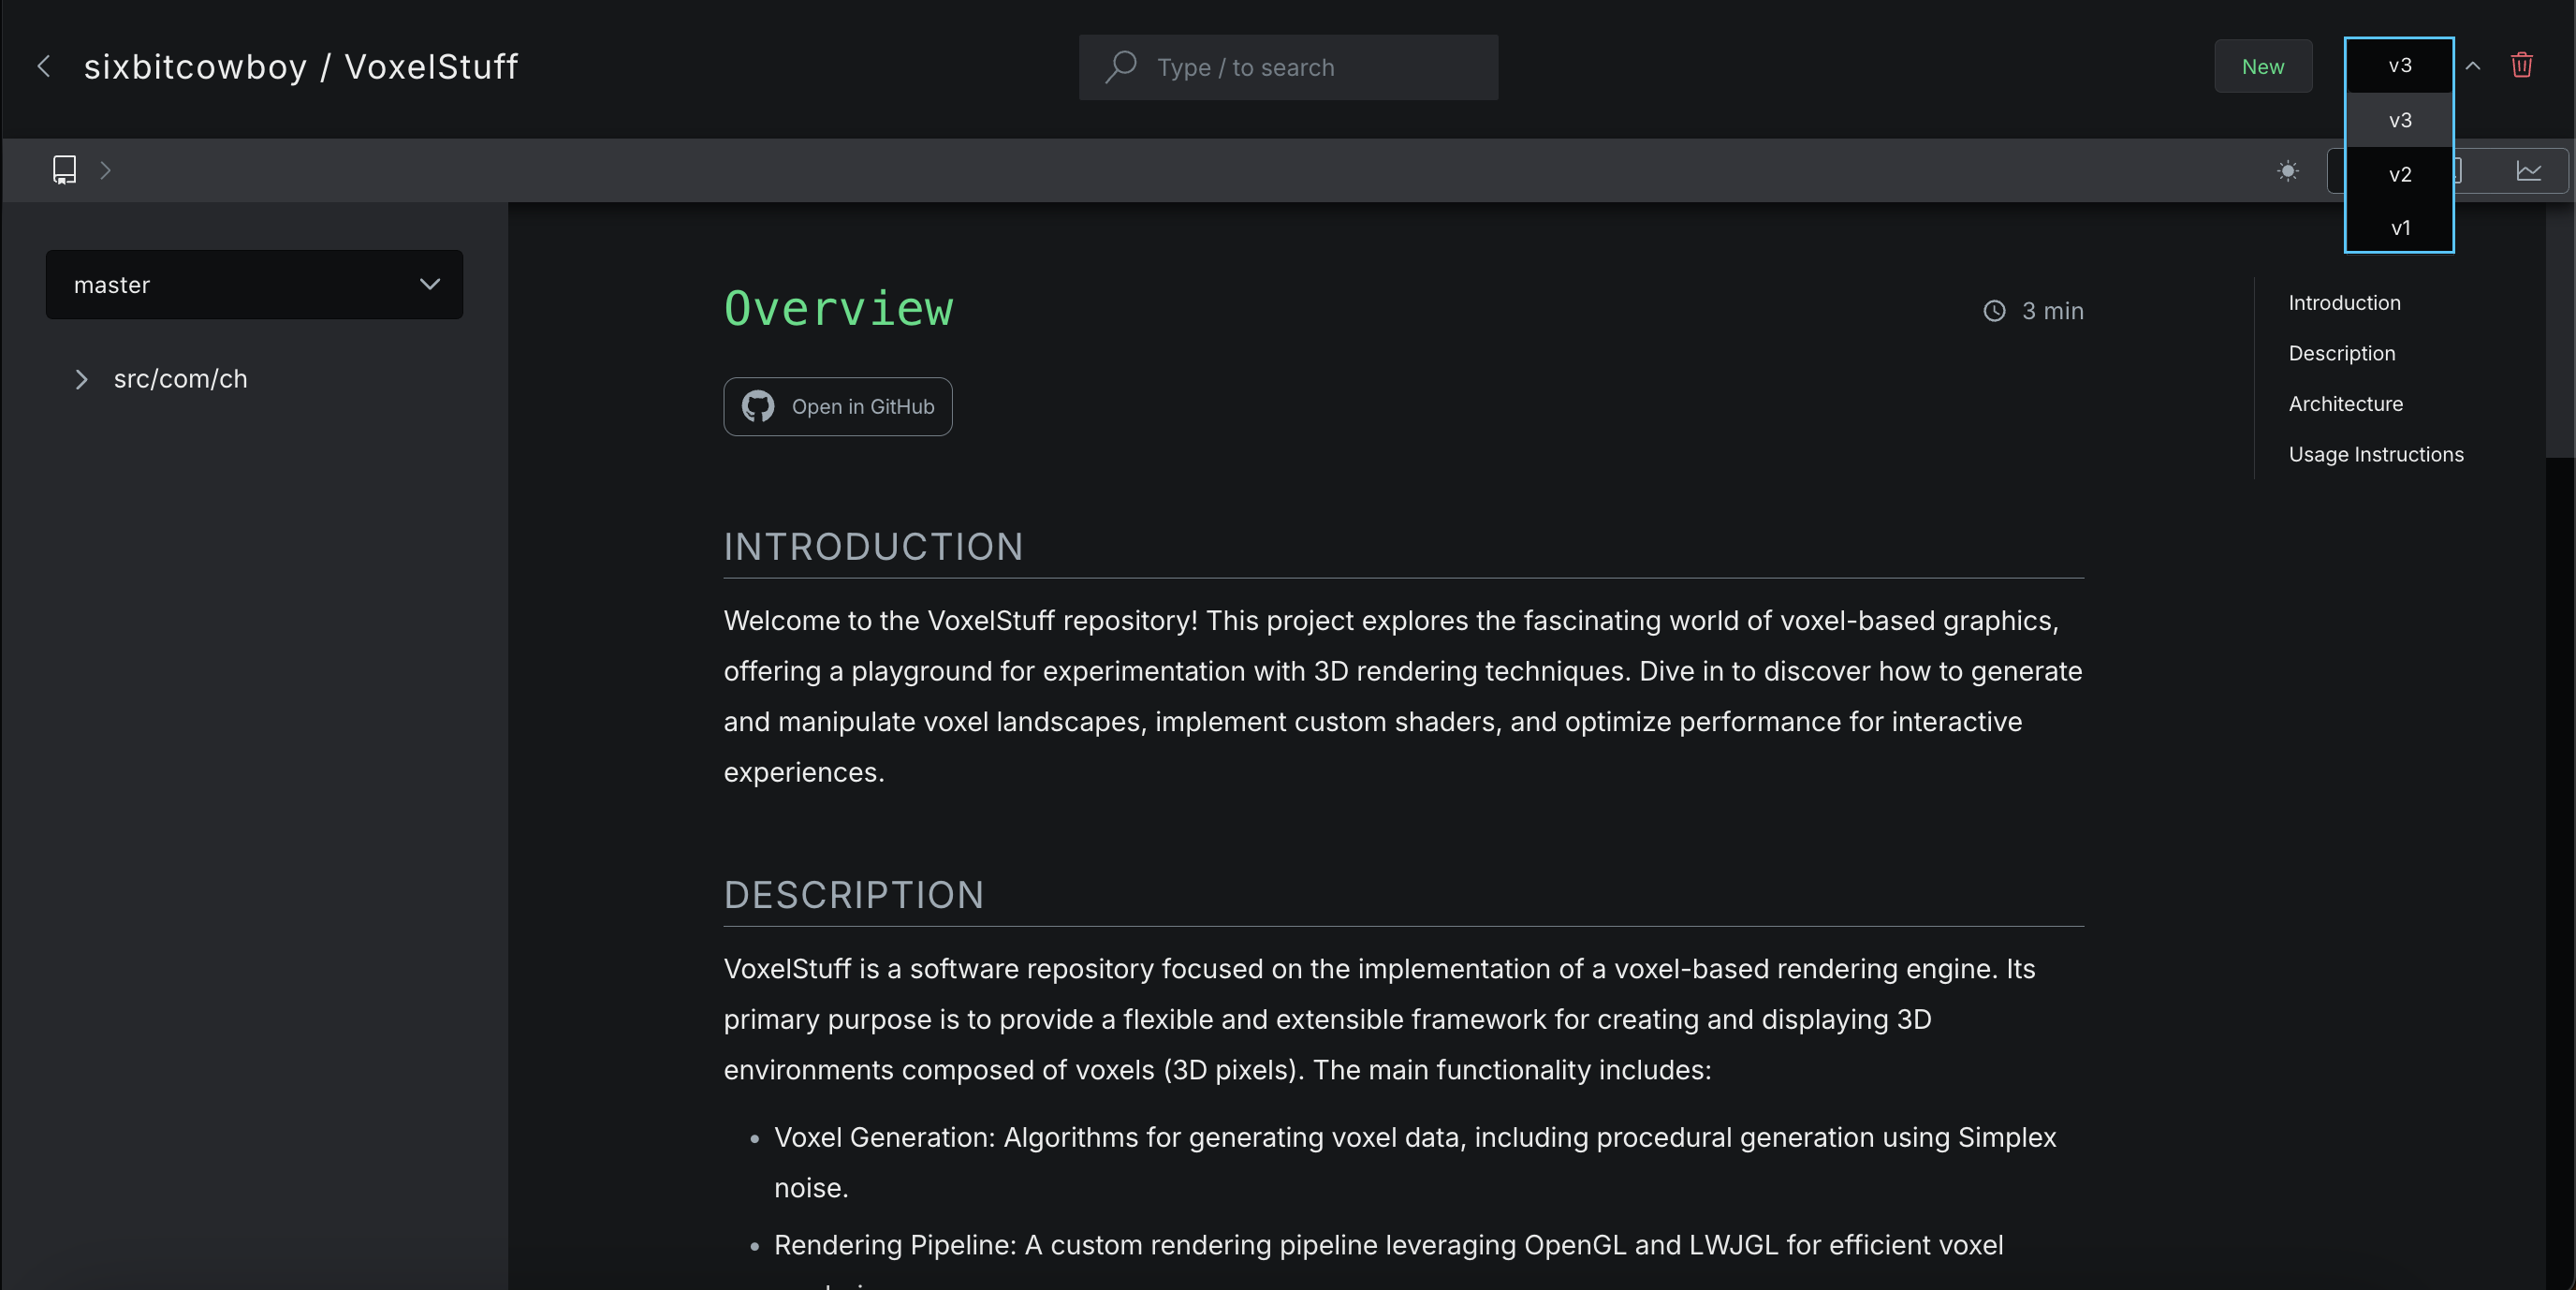The height and width of the screenshot is (1290, 2576).
Task: Click the GitHub logo icon
Action: point(758,406)
